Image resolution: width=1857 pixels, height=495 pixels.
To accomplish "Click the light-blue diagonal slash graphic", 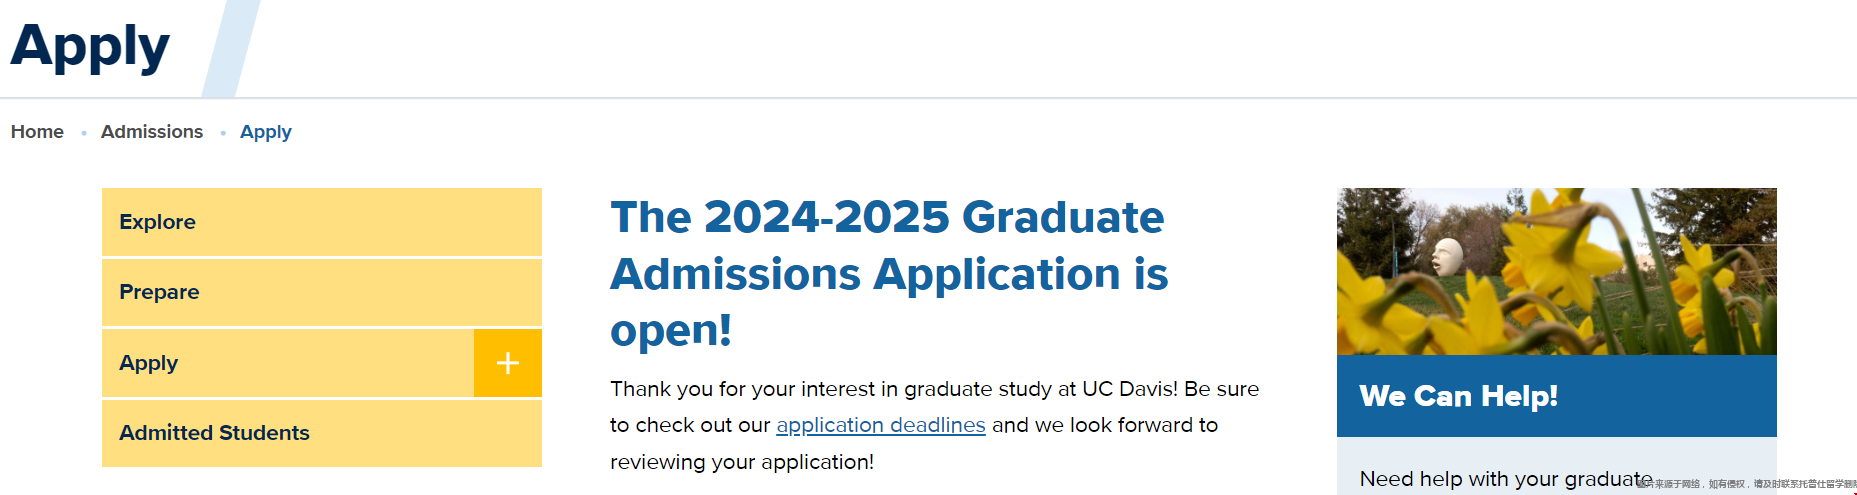I will coord(231,48).
